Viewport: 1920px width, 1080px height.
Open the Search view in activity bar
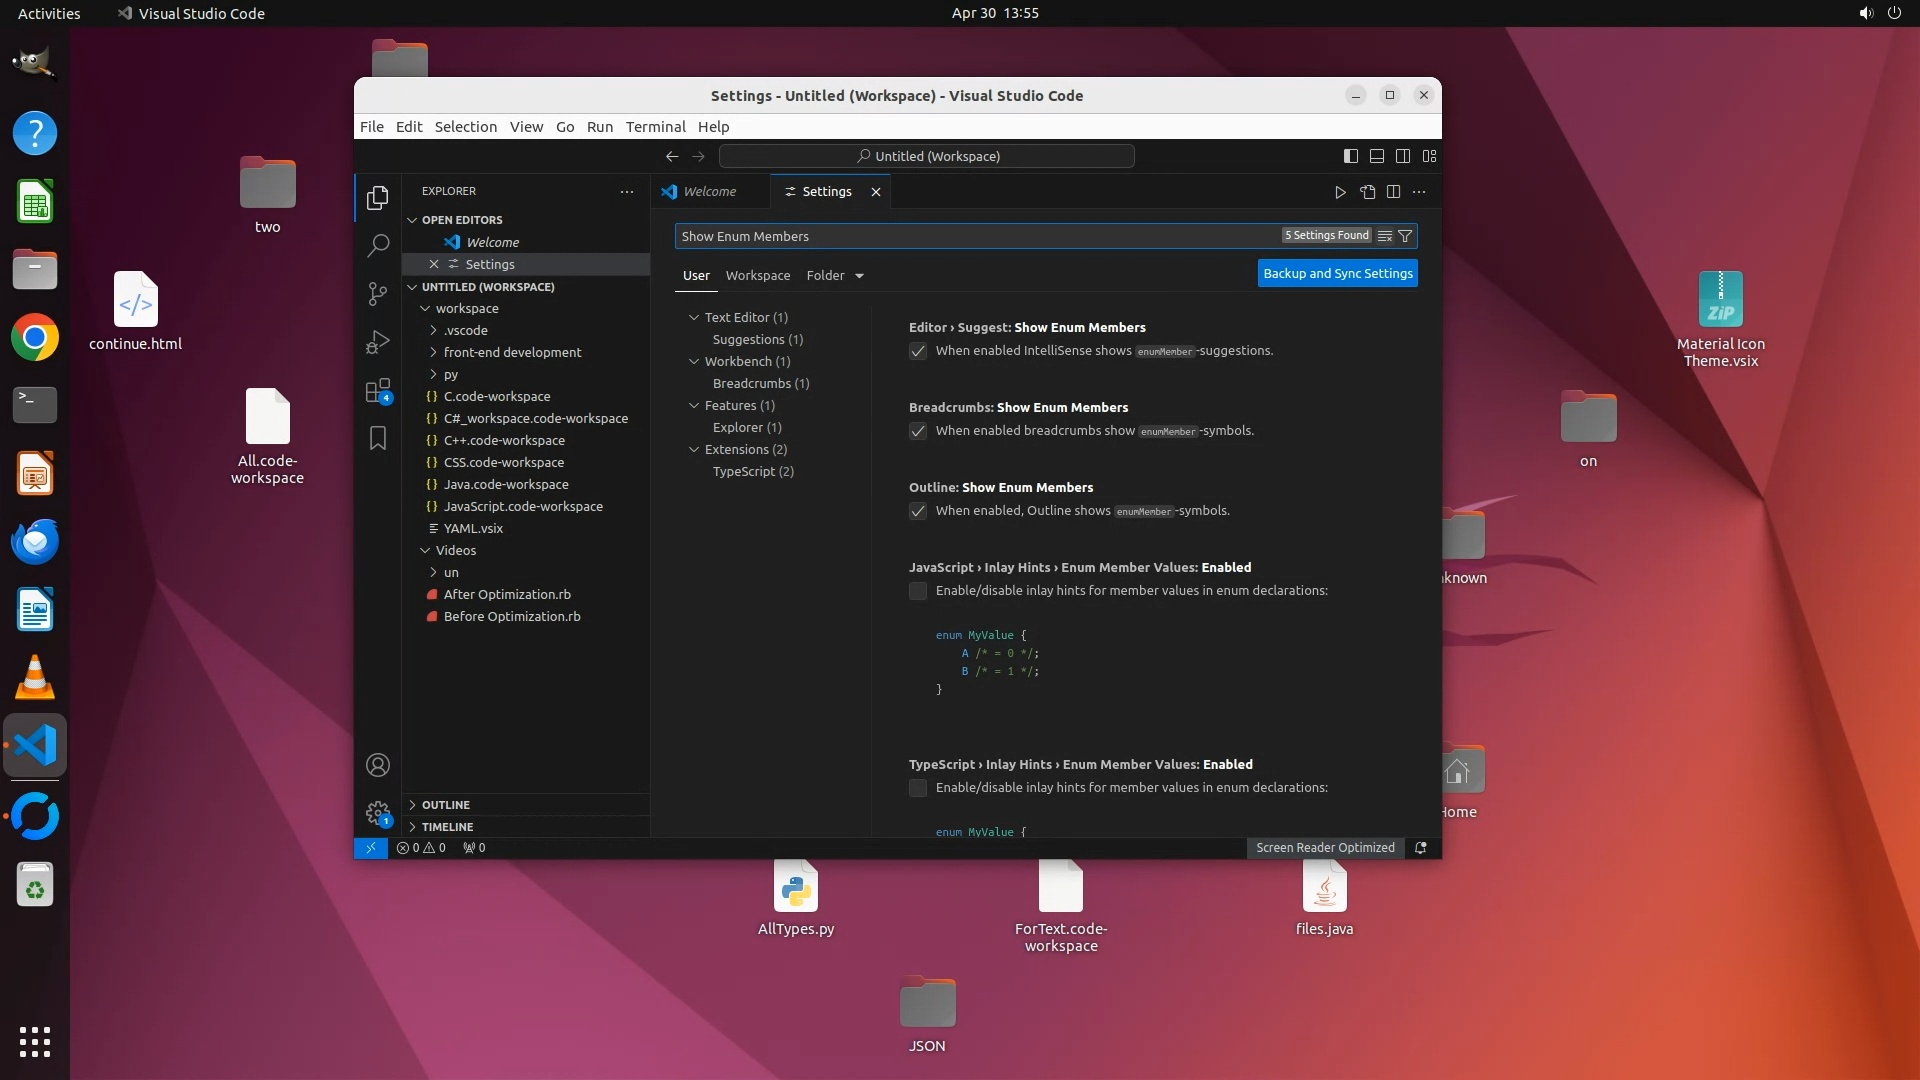pos(378,245)
